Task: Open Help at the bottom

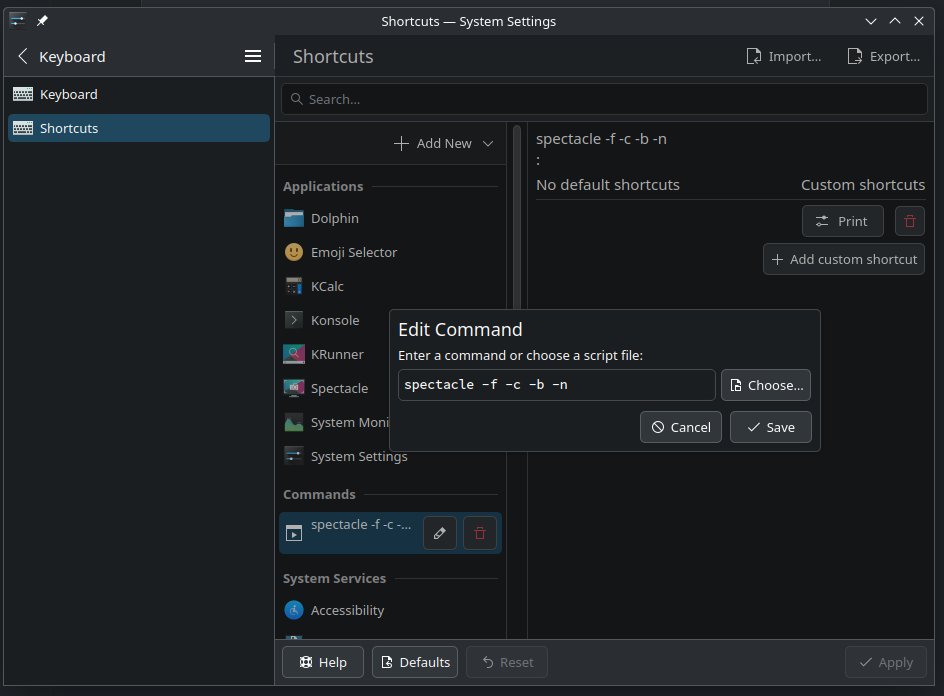Action: point(323,662)
